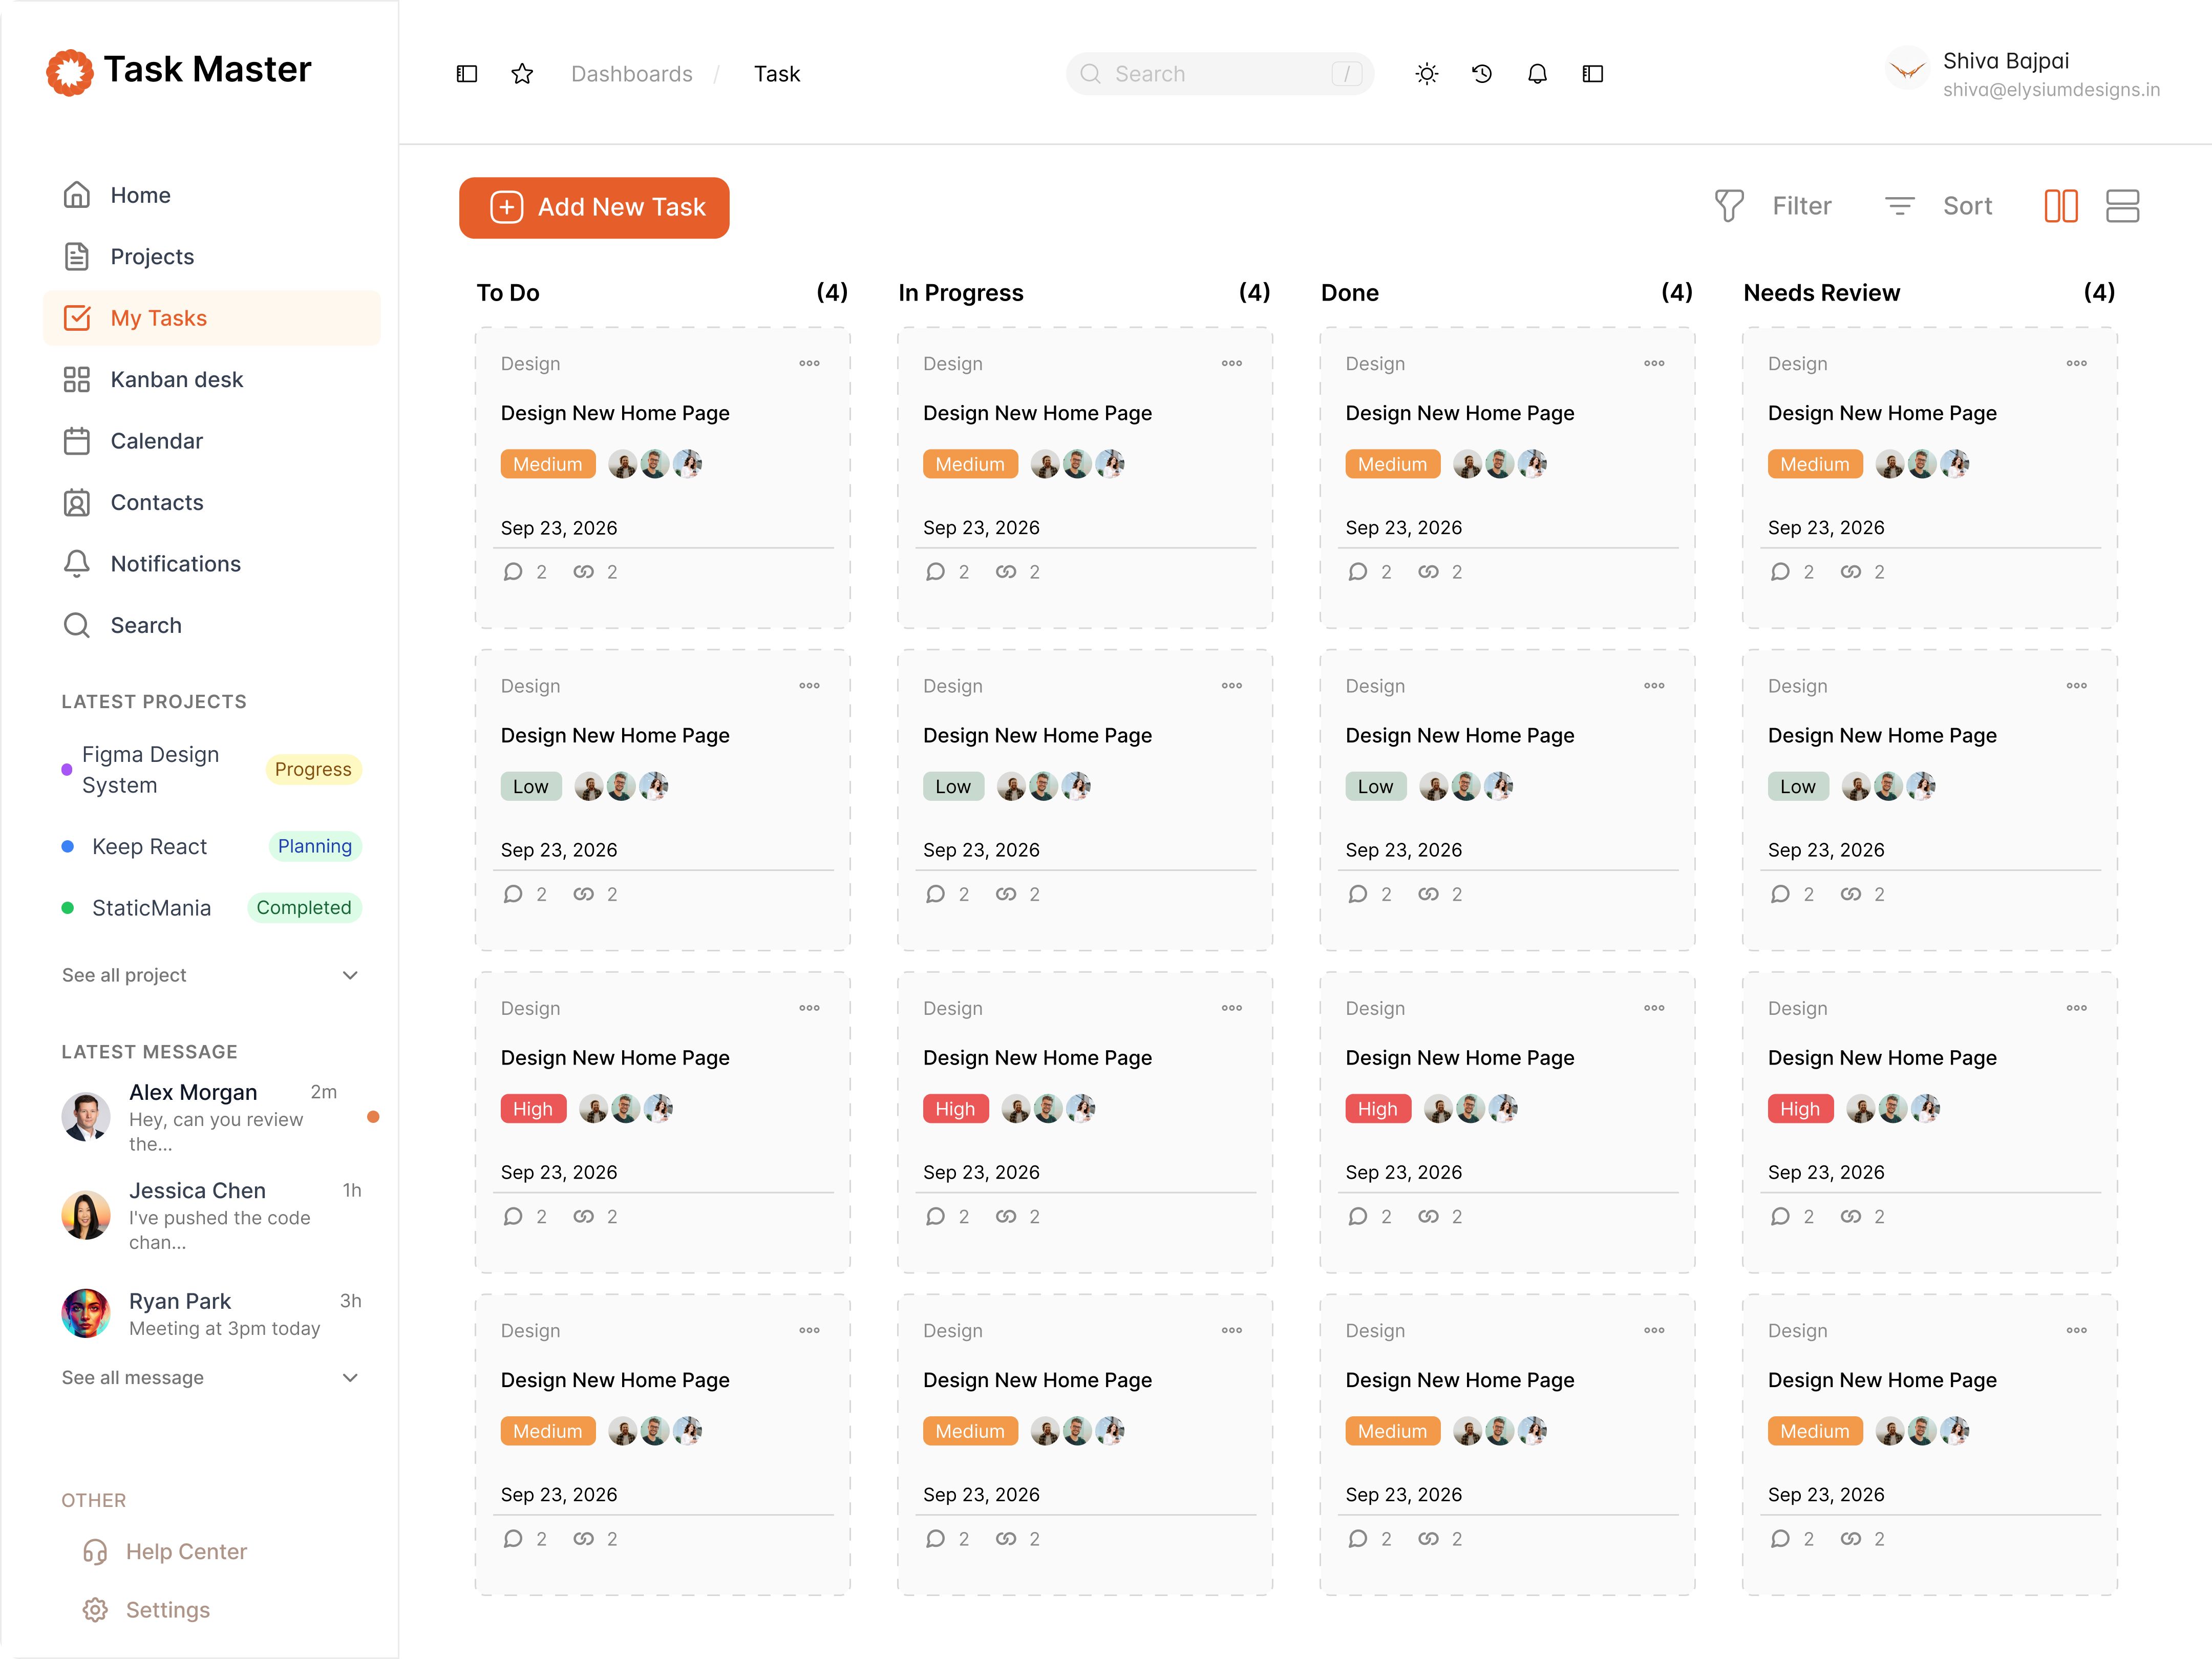Star this dashboard as favorite

tap(522, 74)
